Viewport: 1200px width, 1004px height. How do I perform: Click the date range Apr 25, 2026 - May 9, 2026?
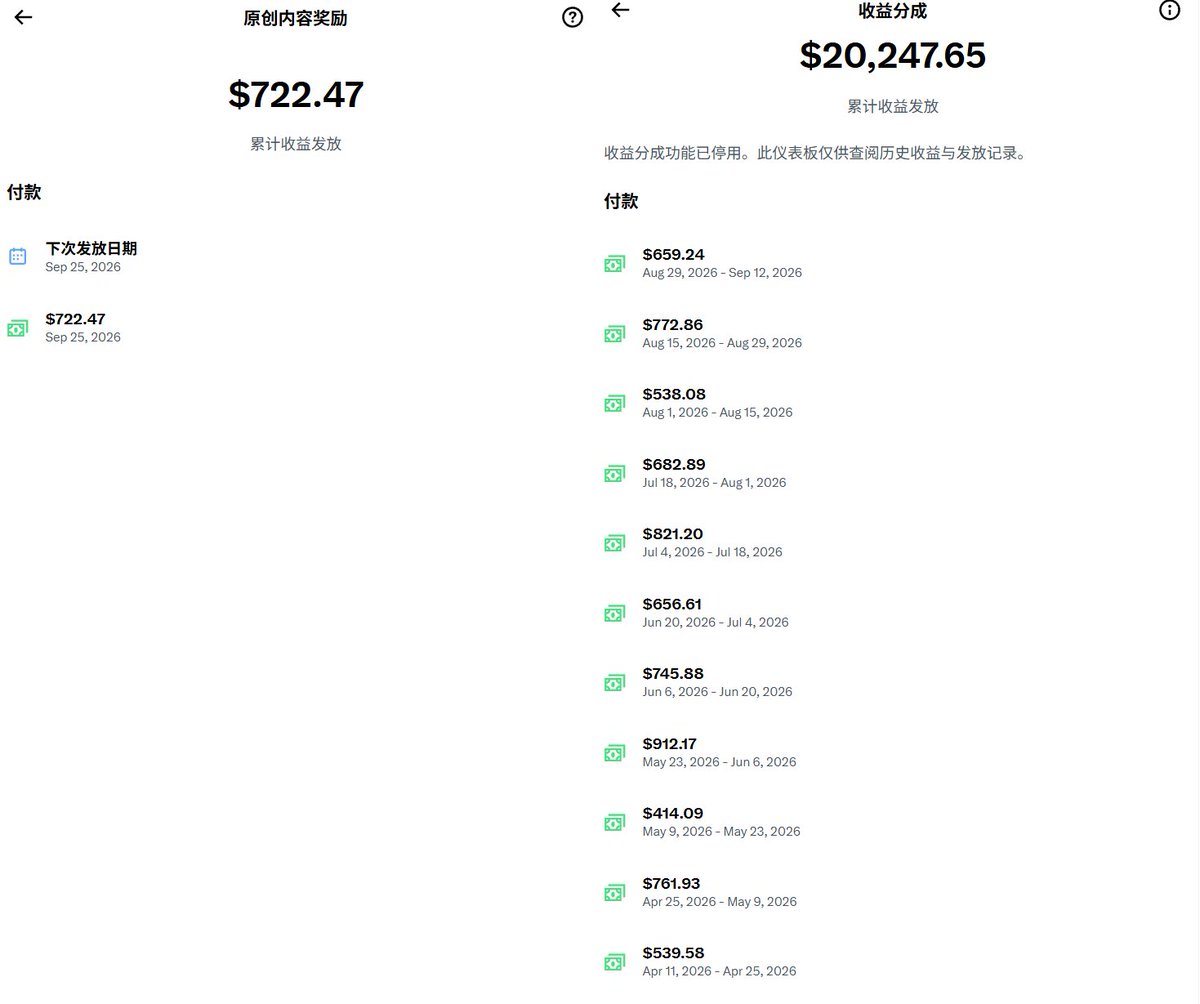[720, 902]
